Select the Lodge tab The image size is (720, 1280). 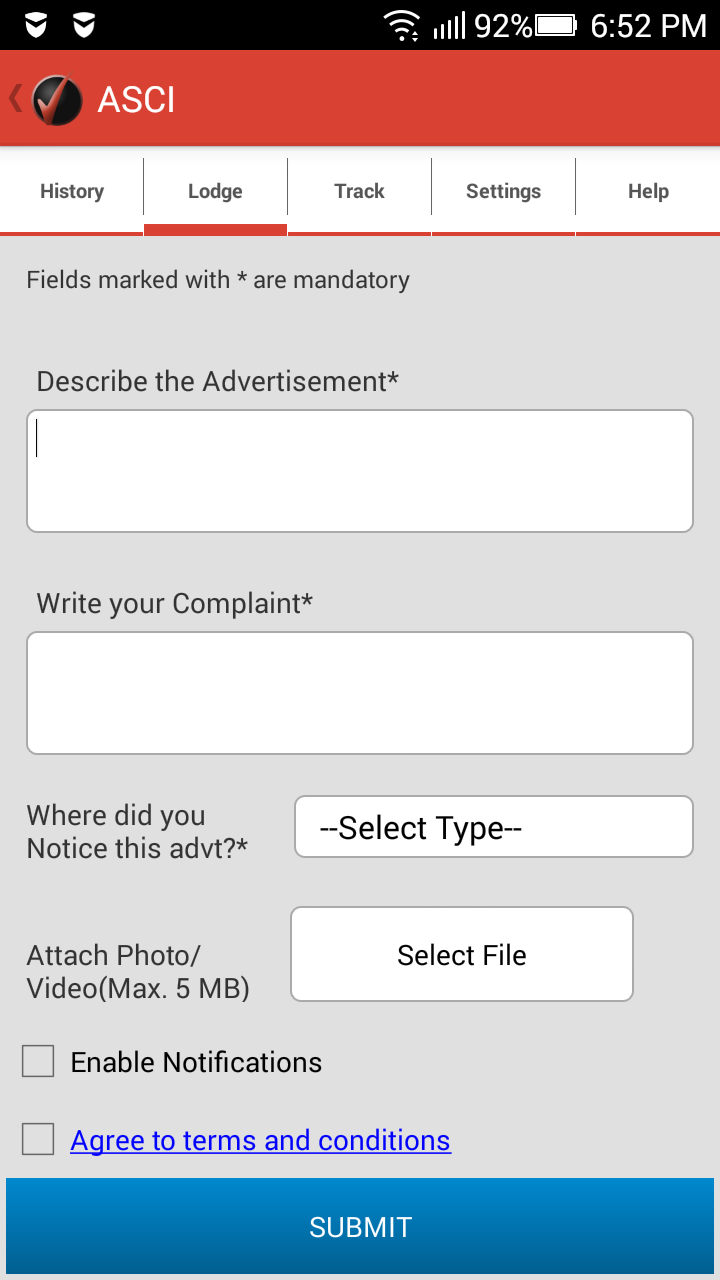pos(215,191)
